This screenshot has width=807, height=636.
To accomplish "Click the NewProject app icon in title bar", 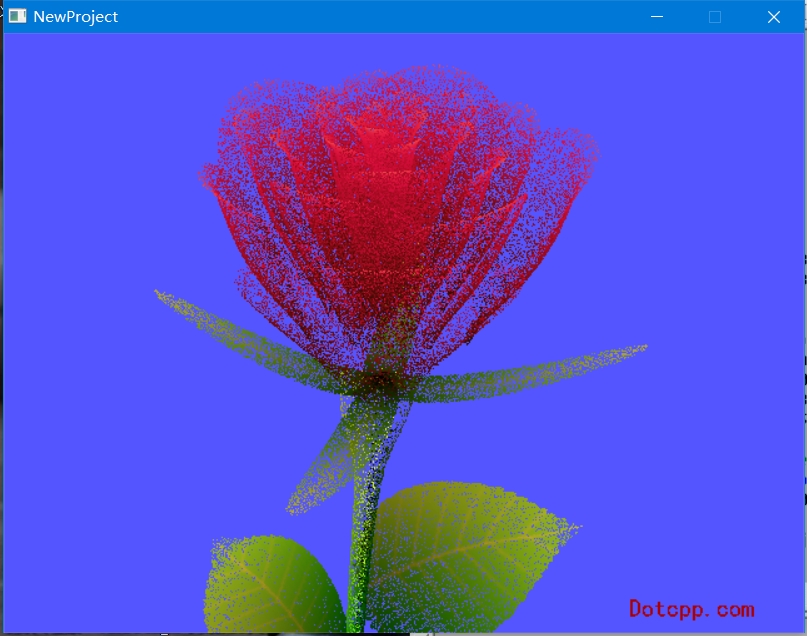I will 17,16.
